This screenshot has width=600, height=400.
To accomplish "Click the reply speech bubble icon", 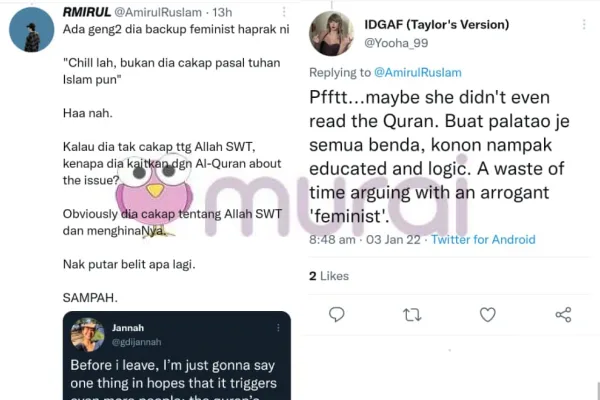I will pyautogui.click(x=336, y=315).
